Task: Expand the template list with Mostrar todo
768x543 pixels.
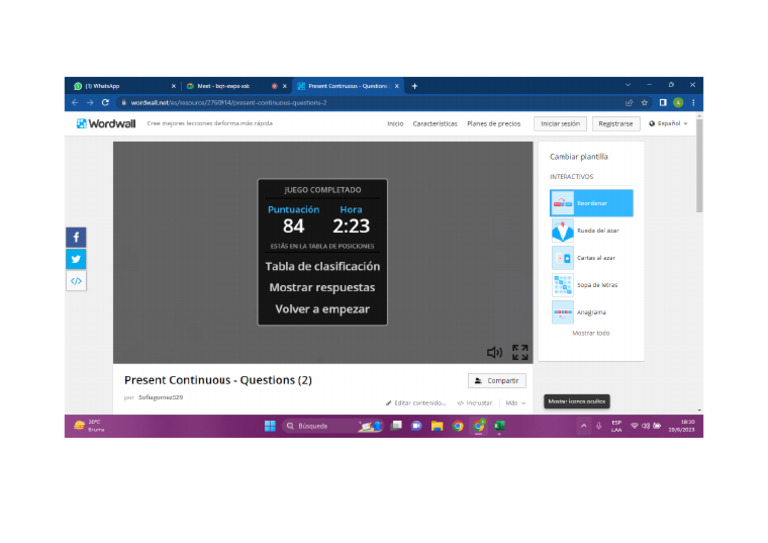Action: click(x=590, y=333)
